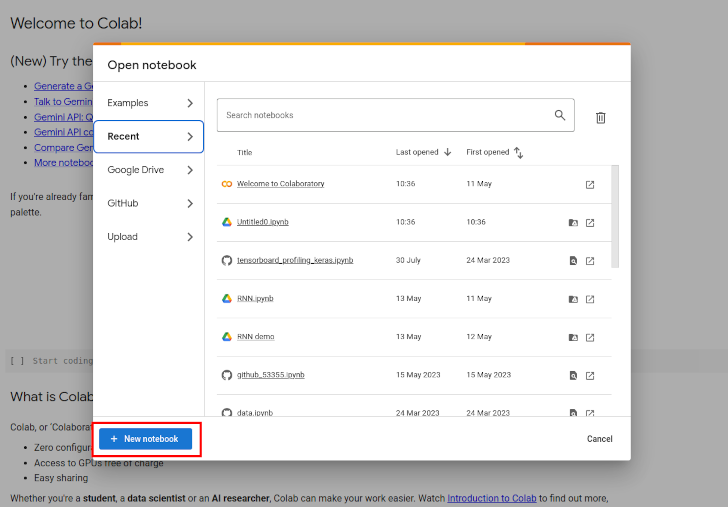
Task: Click the trash delete icon
Action: click(x=600, y=117)
